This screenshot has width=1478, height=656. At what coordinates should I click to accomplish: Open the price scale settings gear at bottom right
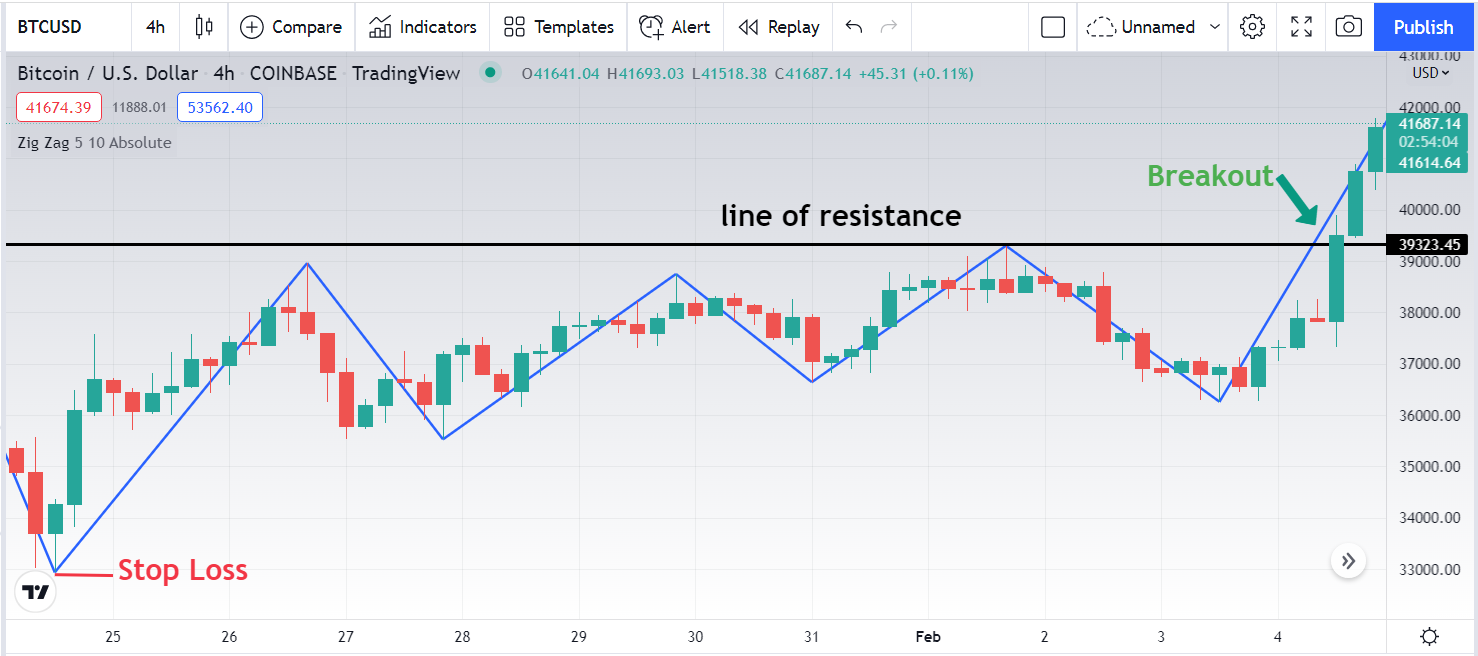tap(1429, 636)
